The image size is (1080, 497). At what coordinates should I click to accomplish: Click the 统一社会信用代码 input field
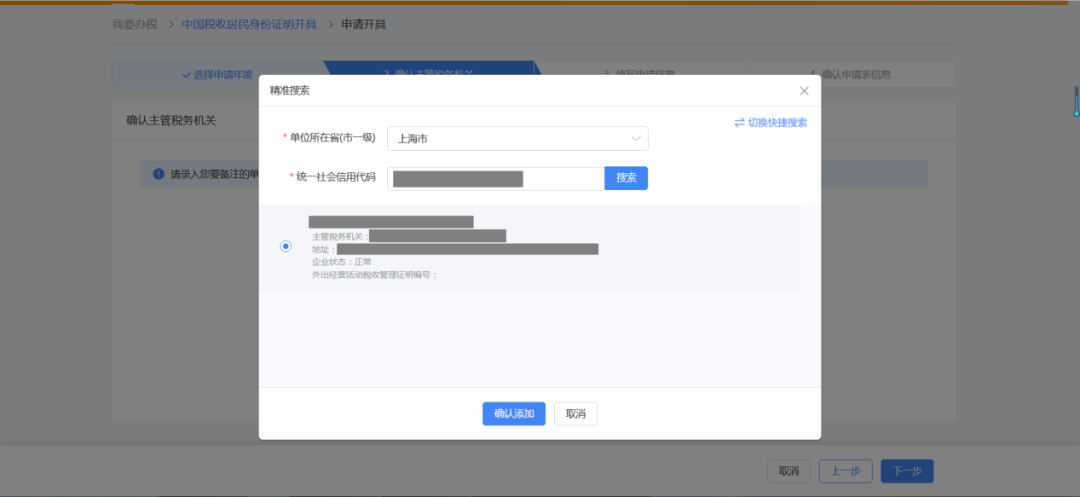pos(495,178)
